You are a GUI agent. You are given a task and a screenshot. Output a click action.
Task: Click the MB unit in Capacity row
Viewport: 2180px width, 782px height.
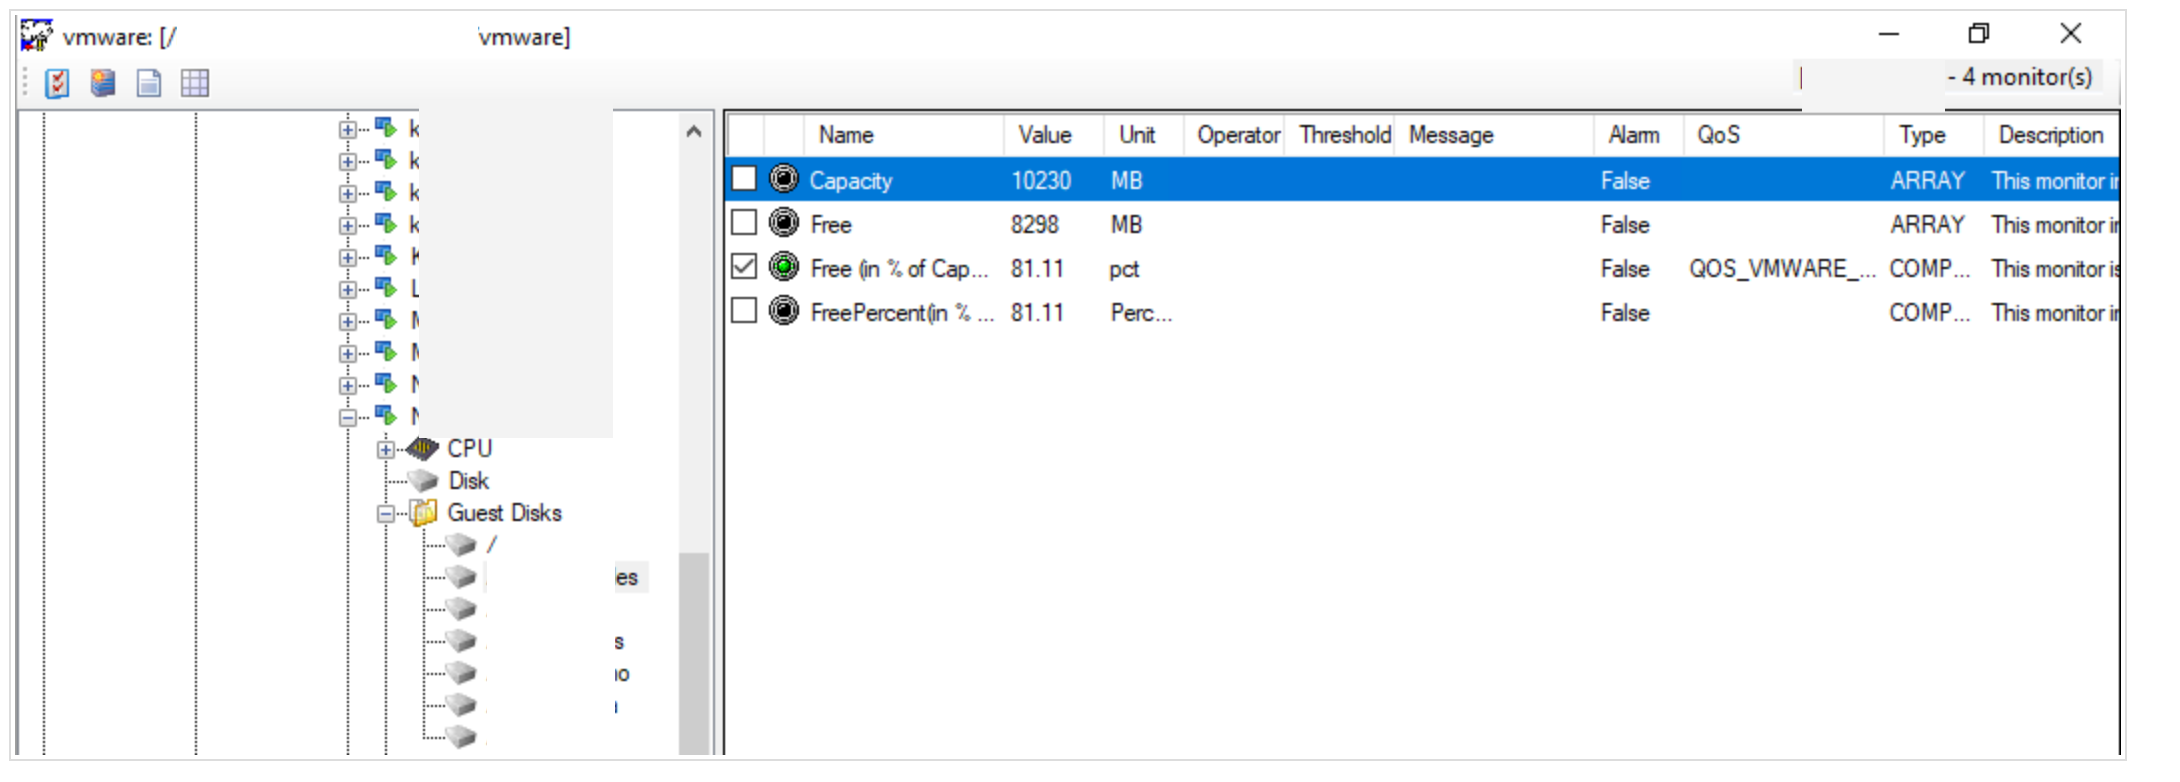coord(1126,180)
